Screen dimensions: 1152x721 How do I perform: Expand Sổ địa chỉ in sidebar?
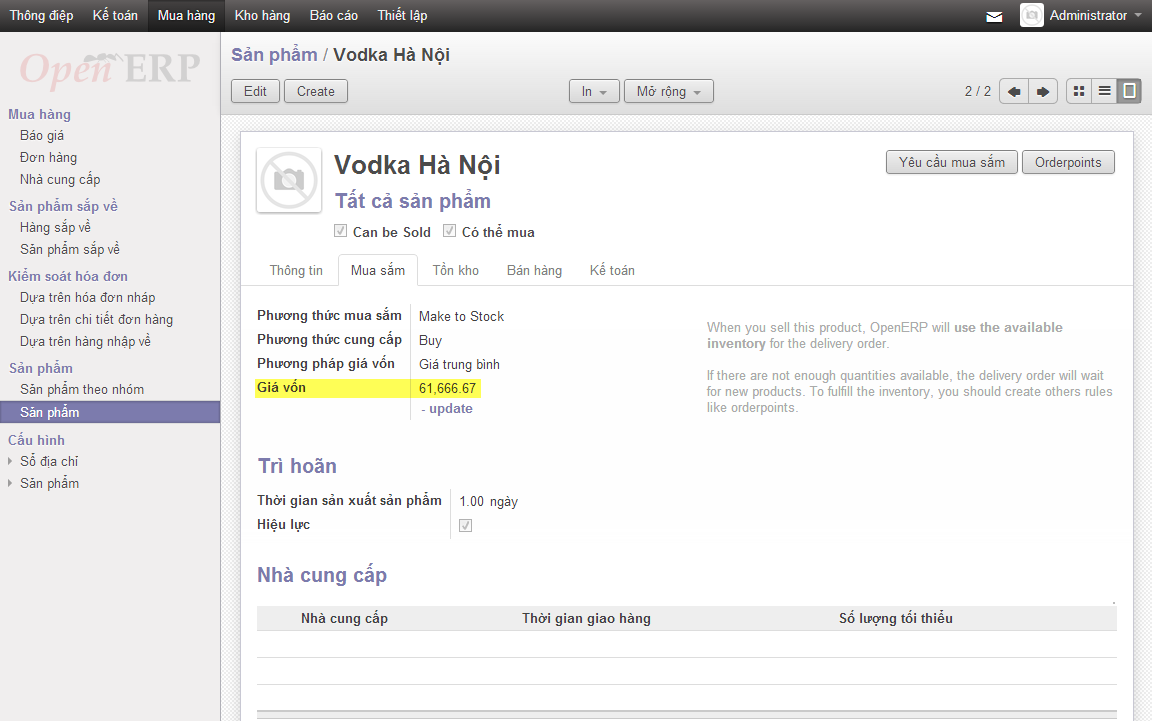48,462
